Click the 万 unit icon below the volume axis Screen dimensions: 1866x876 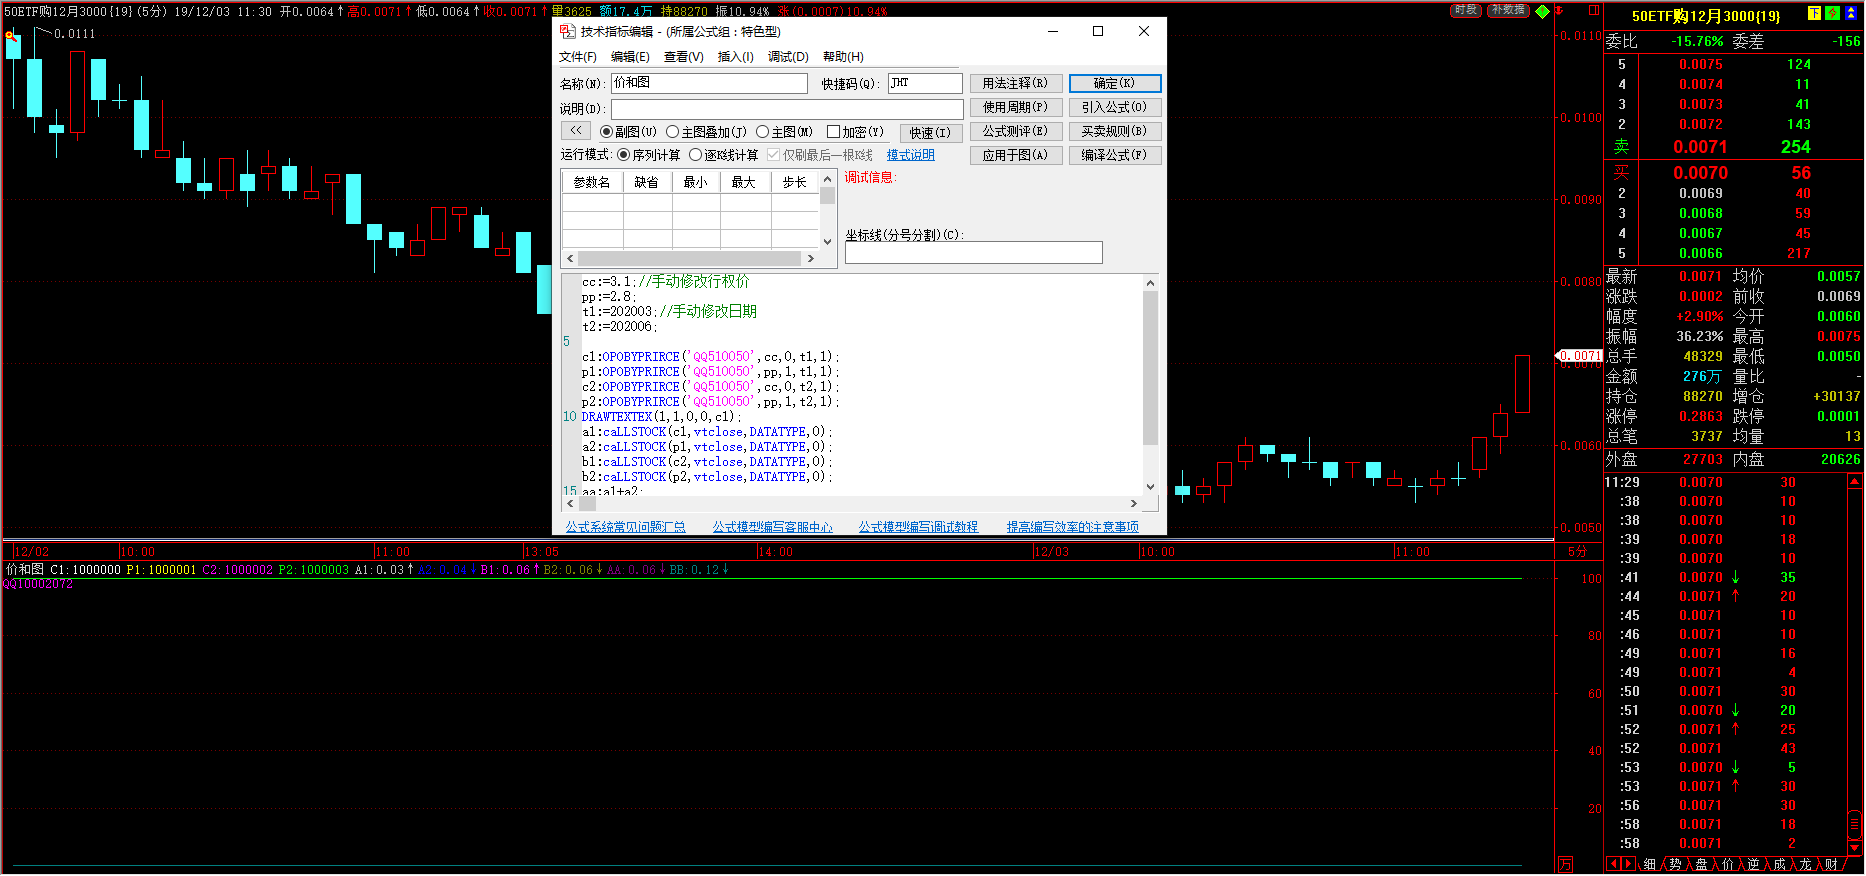(1565, 864)
